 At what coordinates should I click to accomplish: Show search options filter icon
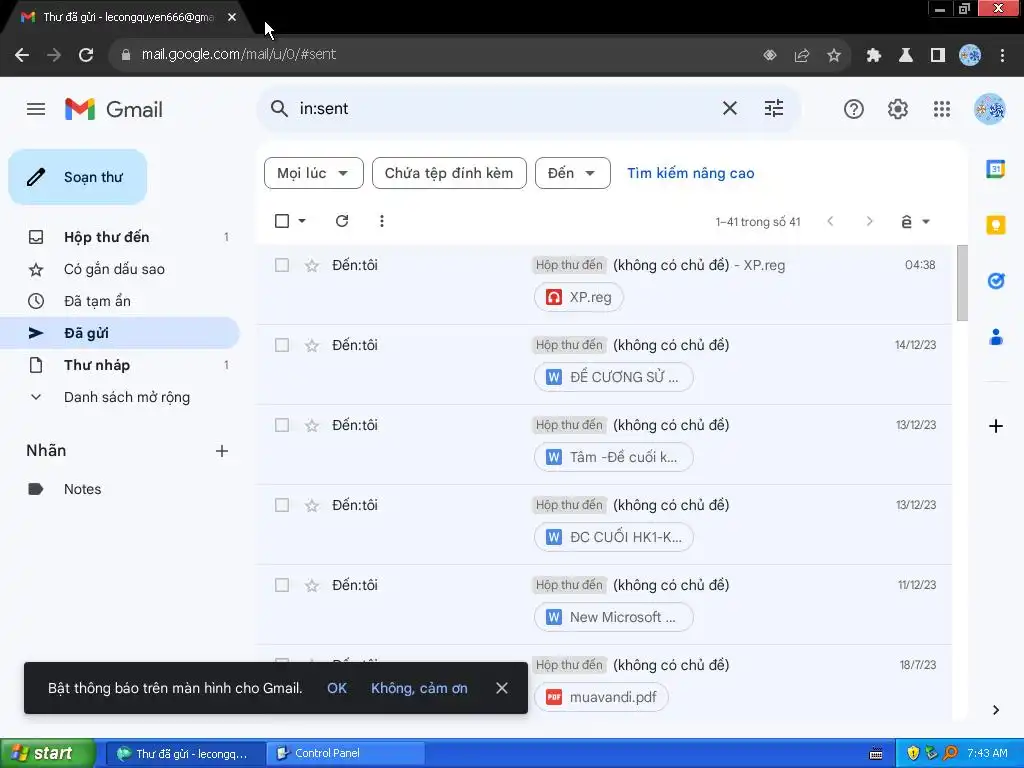pyautogui.click(x=774, y=108)
